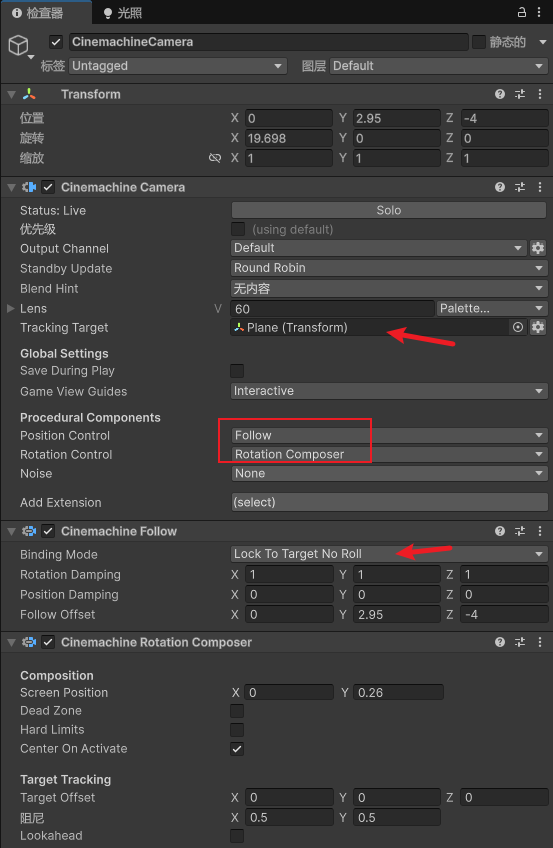The image size is (553, 848).
Task: Open the Tracking Target object picker circle
Action: pos(518,327)
